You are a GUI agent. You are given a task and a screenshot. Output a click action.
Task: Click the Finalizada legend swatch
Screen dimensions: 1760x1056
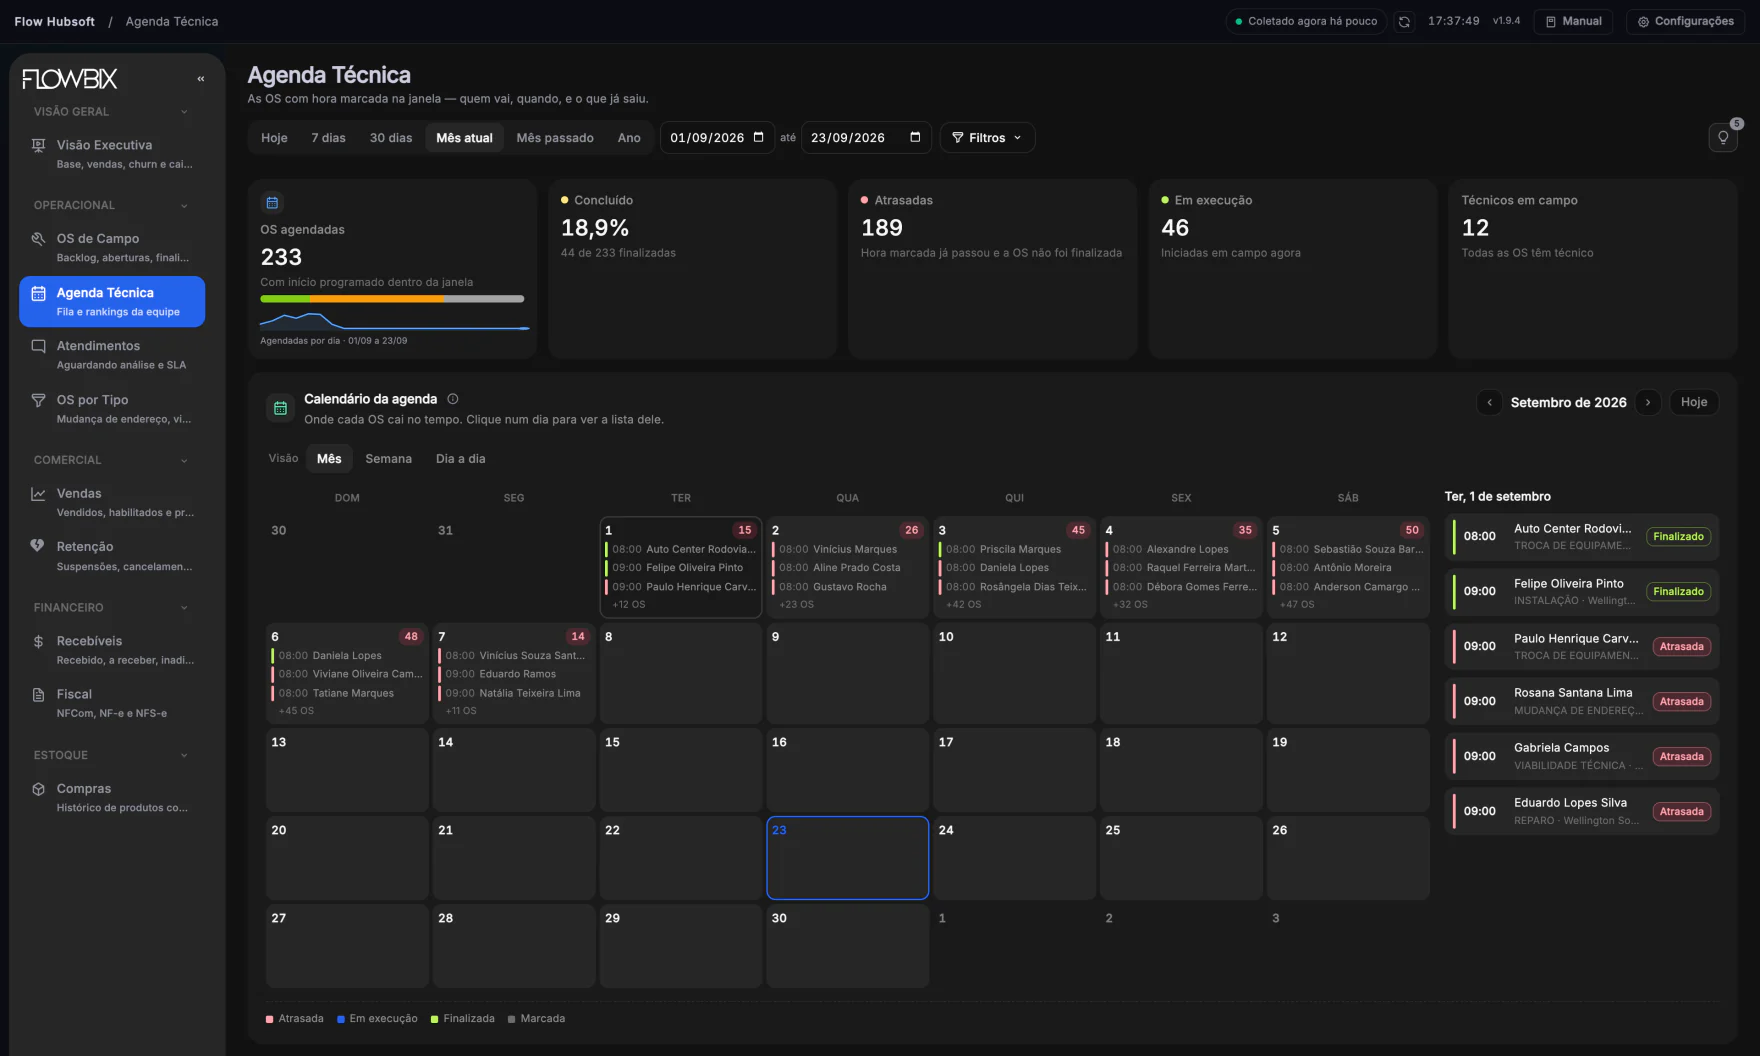[x=435, y=1019]
